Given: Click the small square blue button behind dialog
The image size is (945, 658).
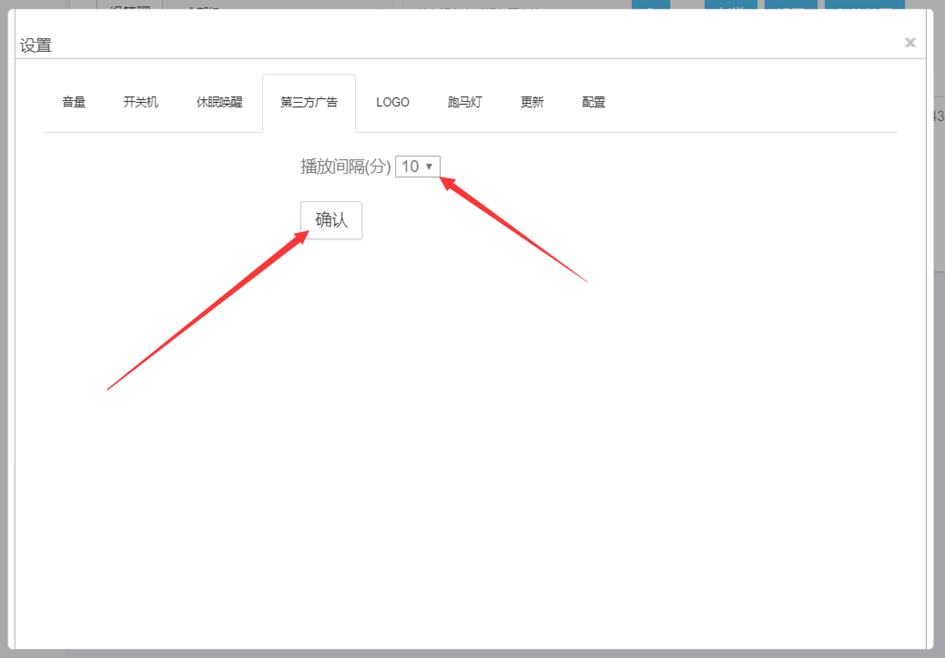Looking at the screenshot, I should [651, 4].
